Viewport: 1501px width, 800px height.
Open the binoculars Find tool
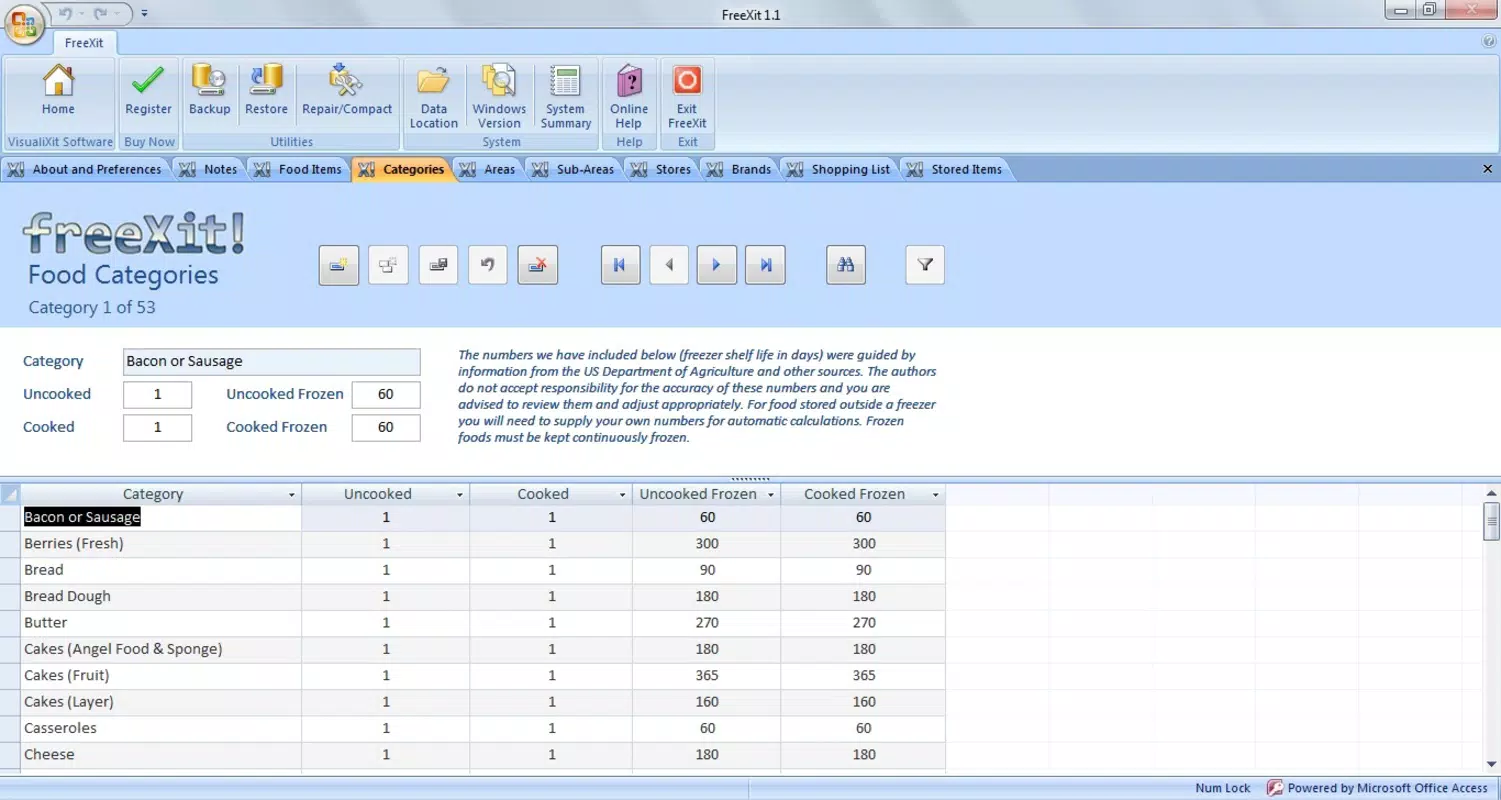tap(846, 265)
